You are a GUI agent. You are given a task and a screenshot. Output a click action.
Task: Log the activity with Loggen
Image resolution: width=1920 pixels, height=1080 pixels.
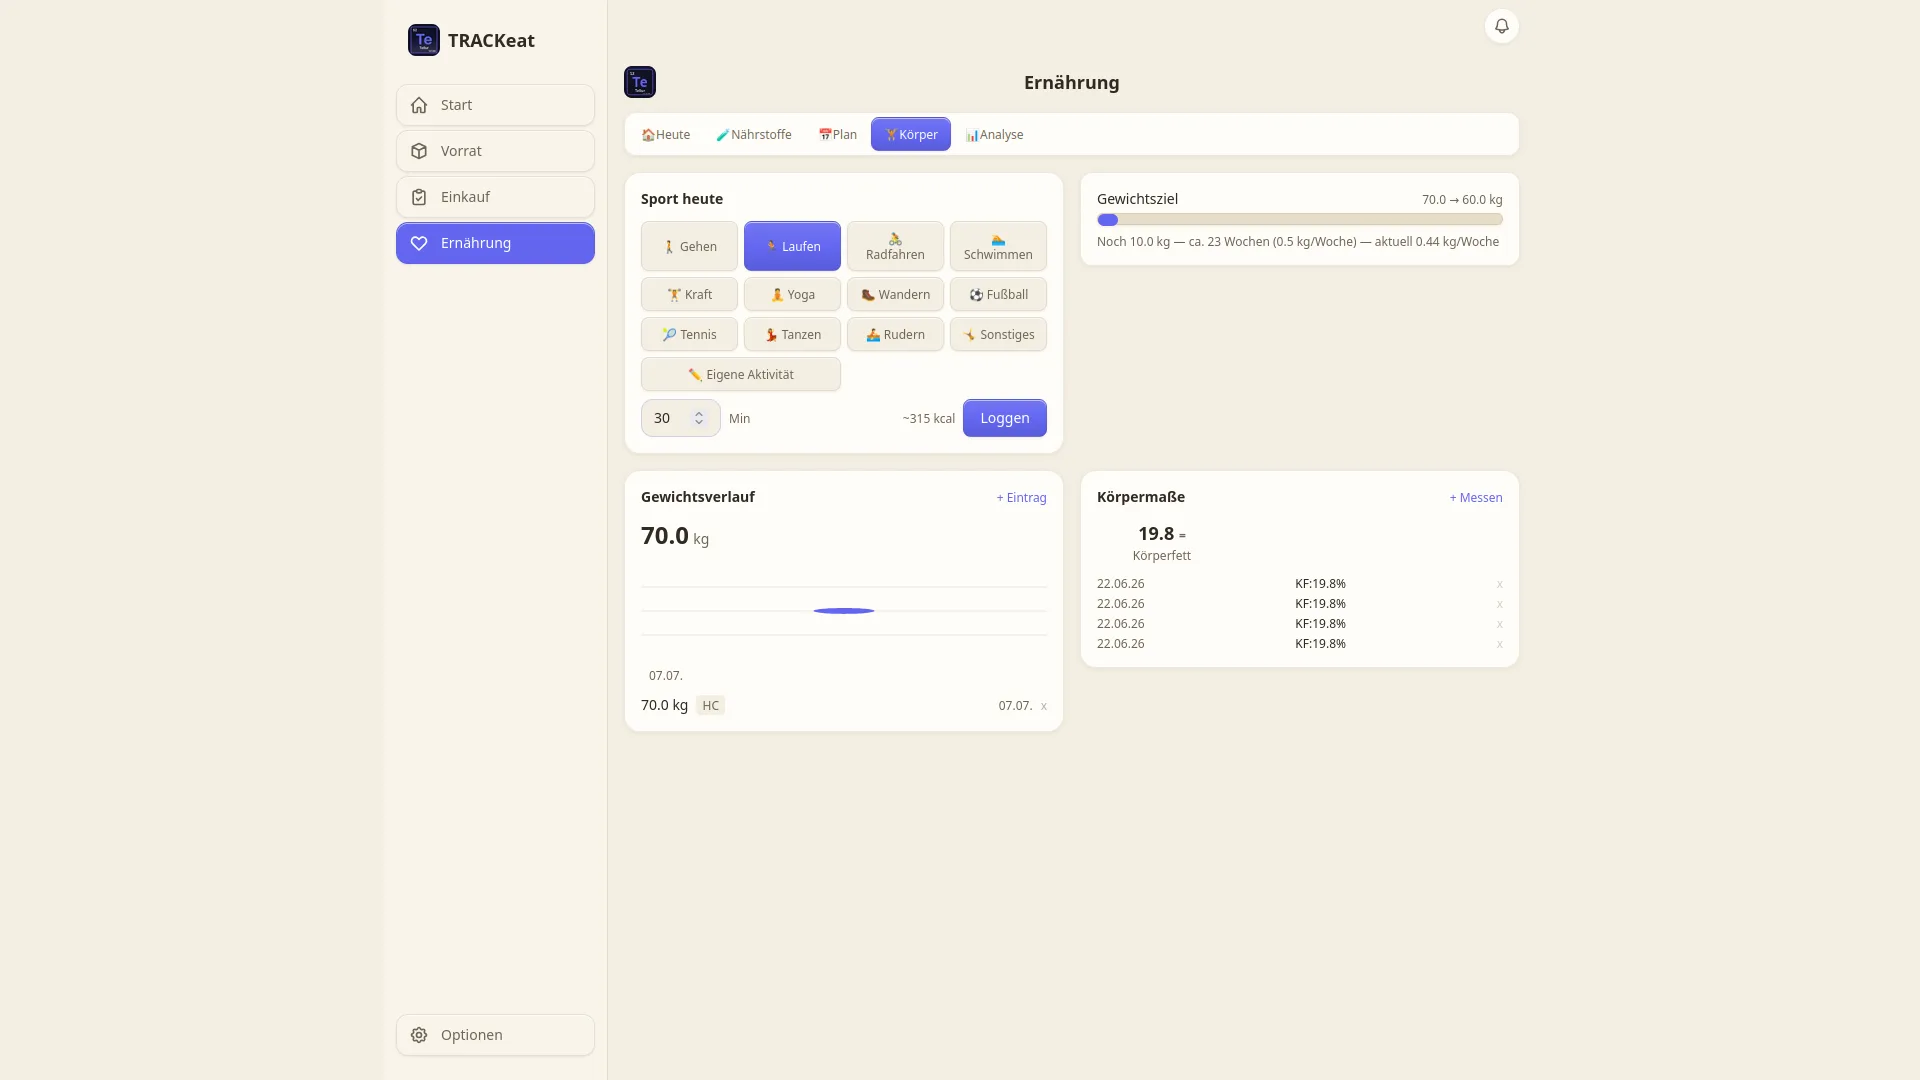(1004, 418)
